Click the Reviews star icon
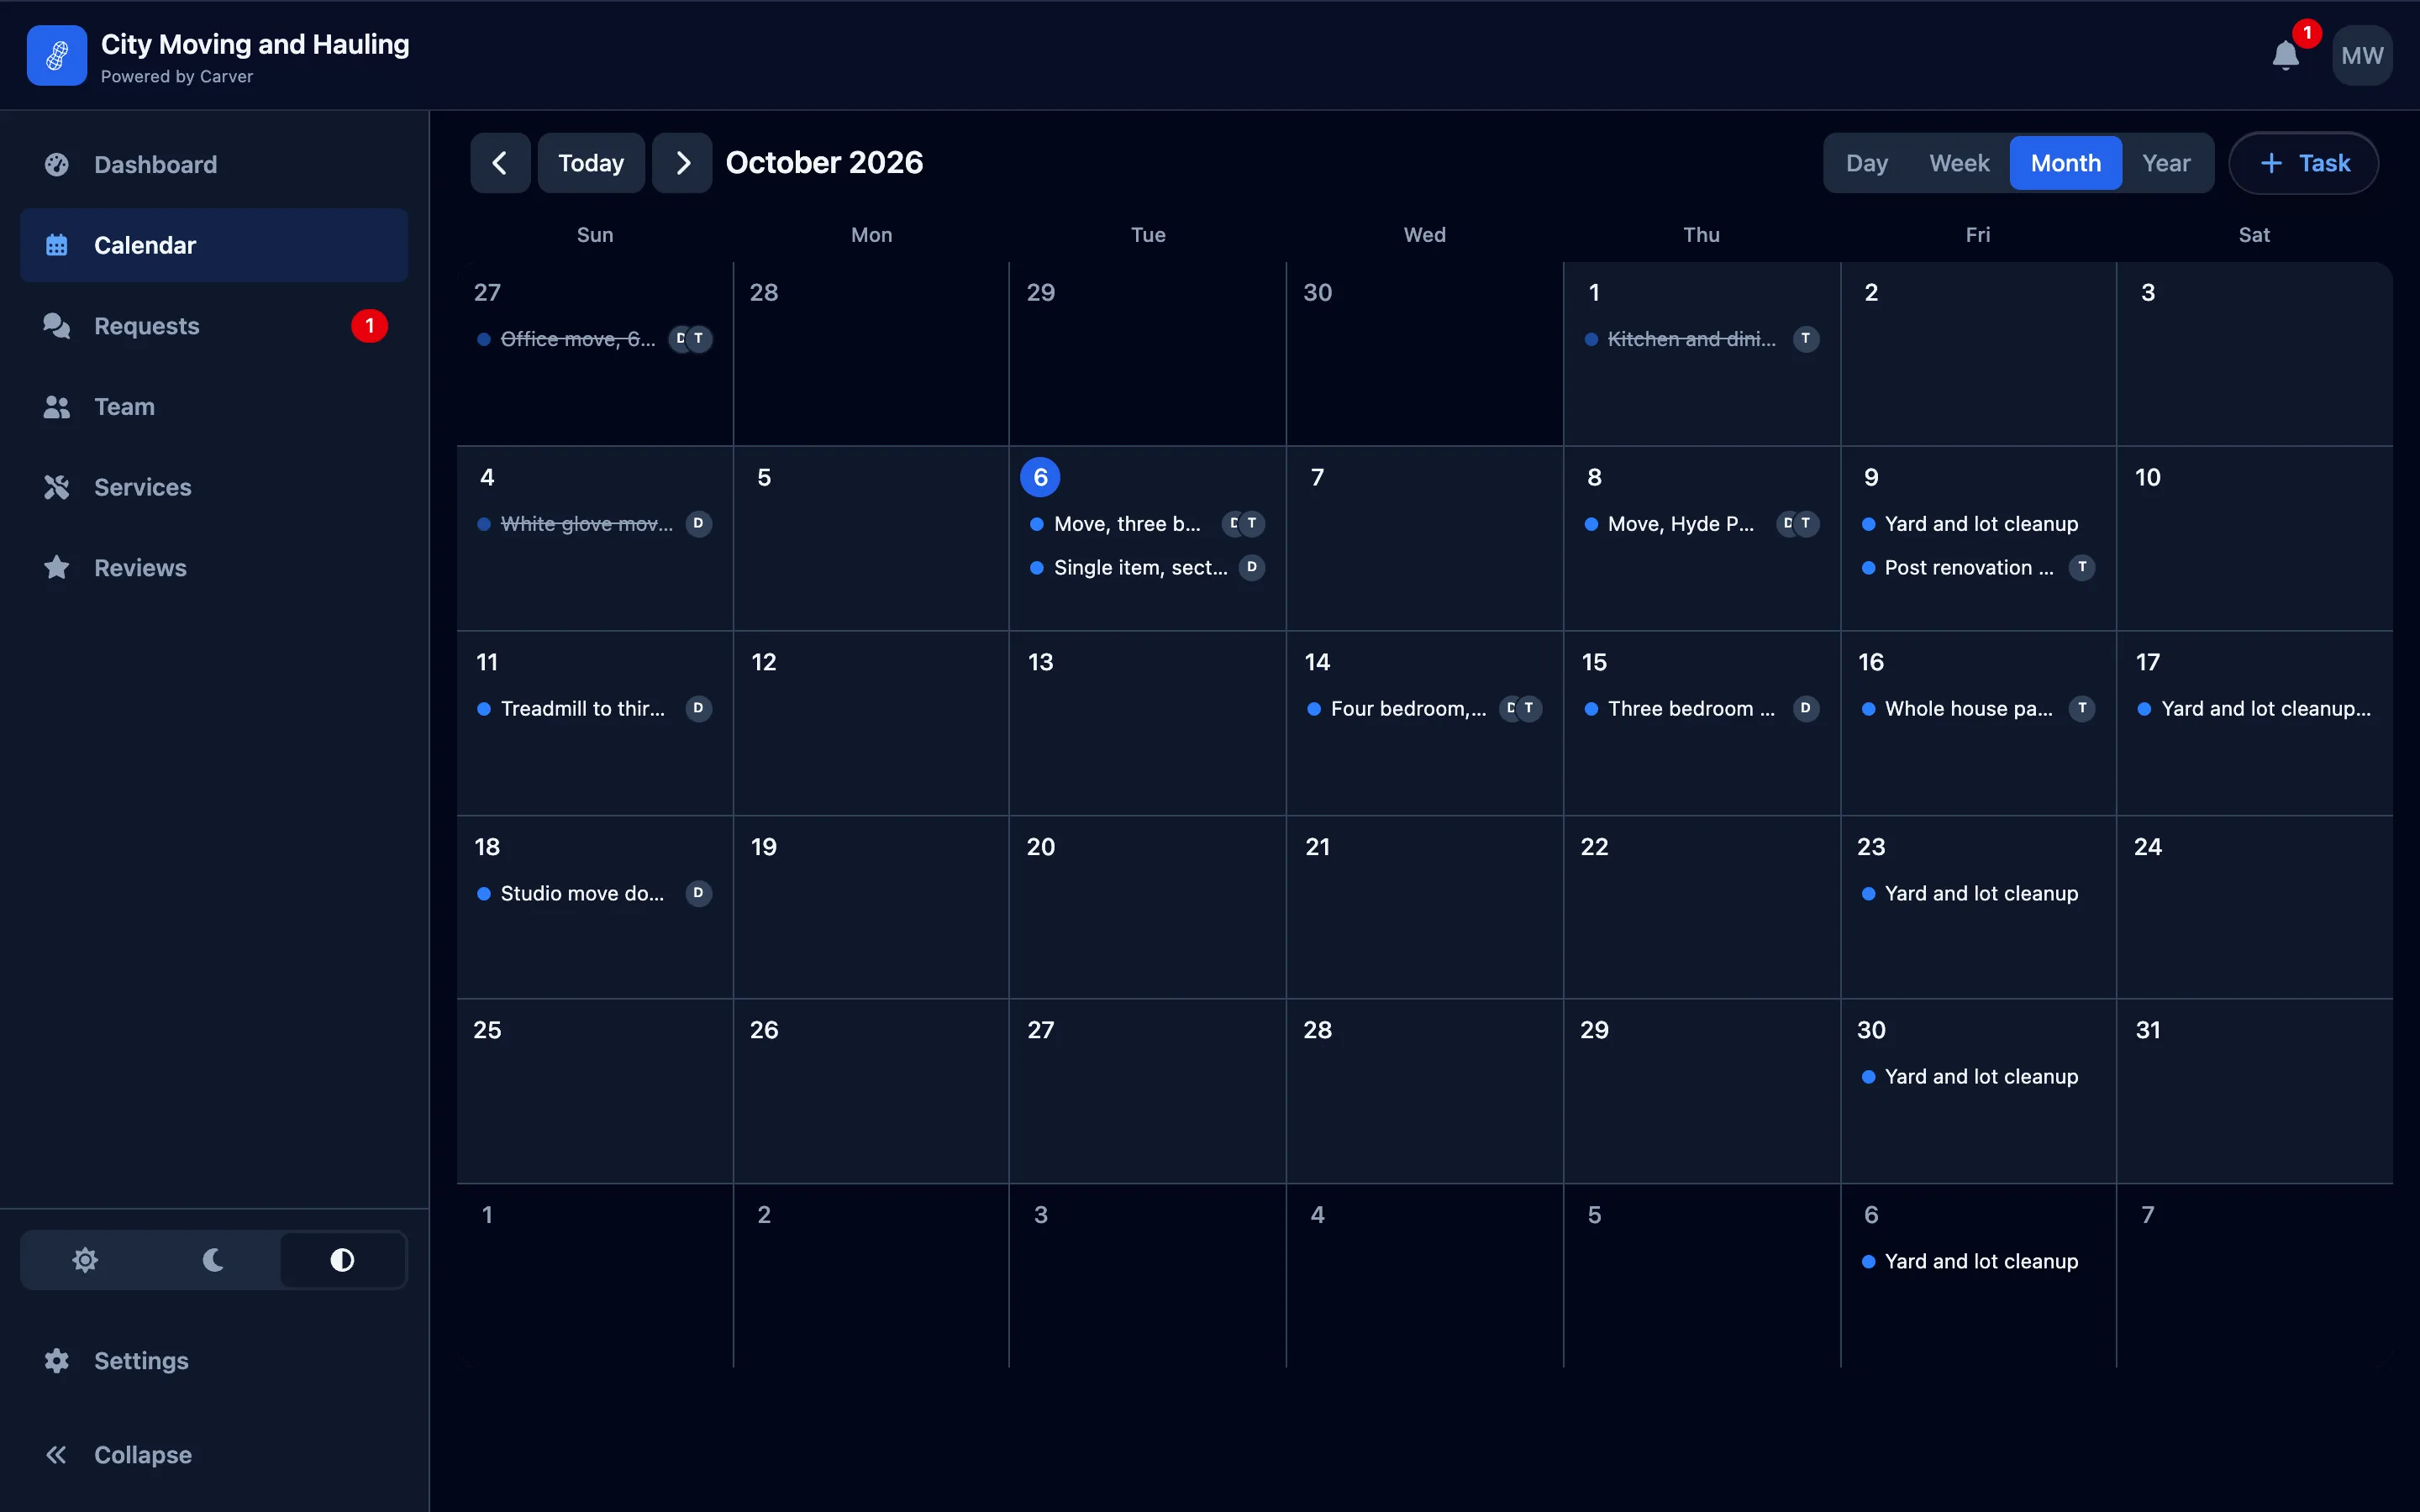Screen dimensions: 2420x1512 click(x=57, y=568)
